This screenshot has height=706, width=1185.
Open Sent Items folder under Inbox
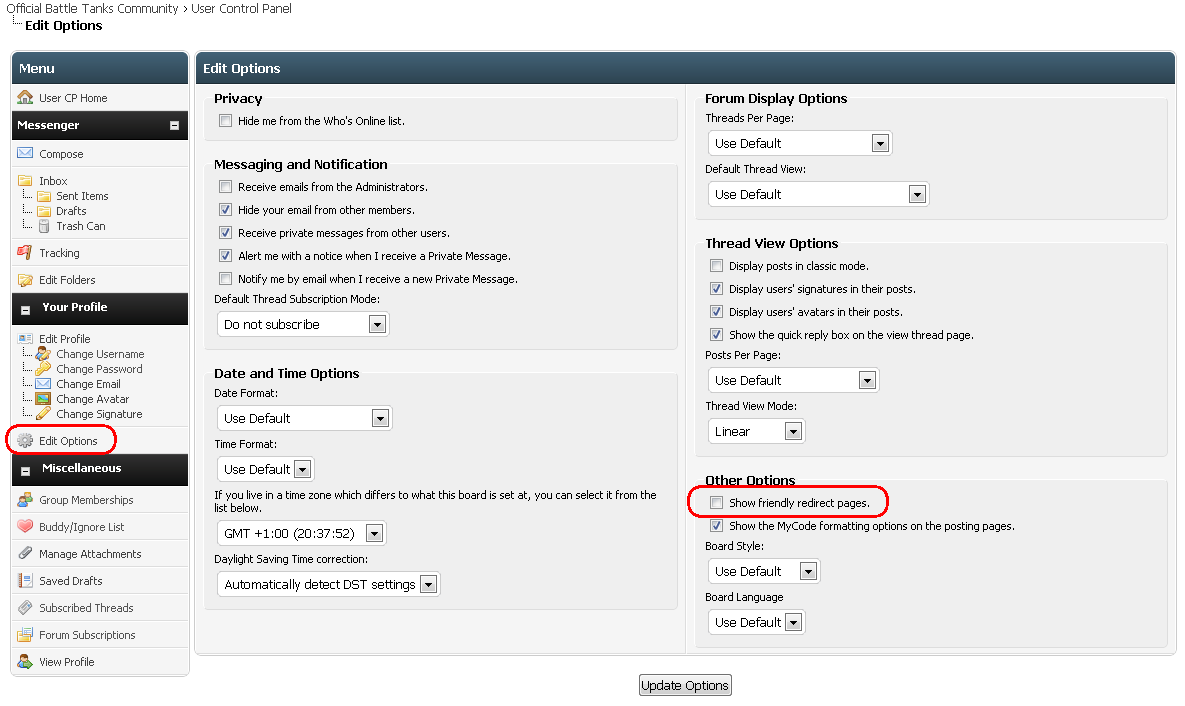coord(82,196)
